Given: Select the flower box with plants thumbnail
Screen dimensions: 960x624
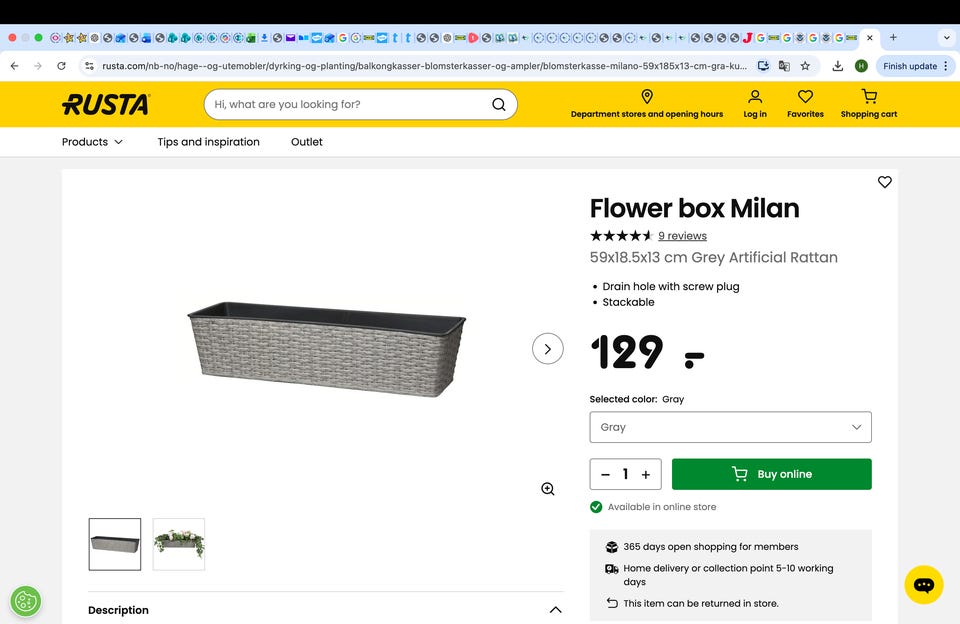Looking at the screenshot, I should pyautogui.click(x=179, y=544).
